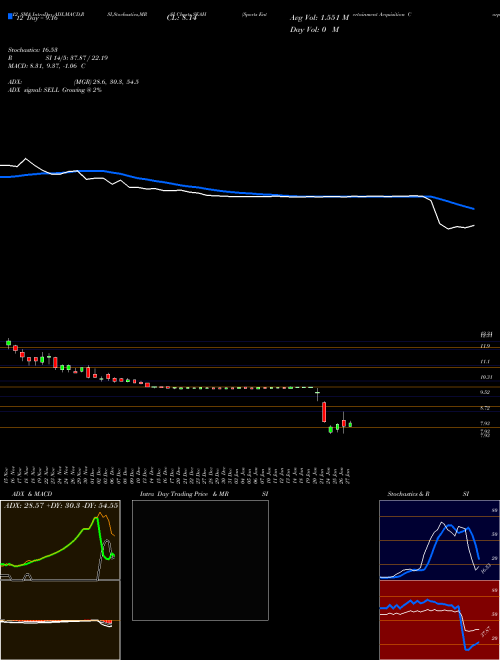500x660 pixels.
Task: Click the last green candlestick on the chart
Action: click(350, 424)
